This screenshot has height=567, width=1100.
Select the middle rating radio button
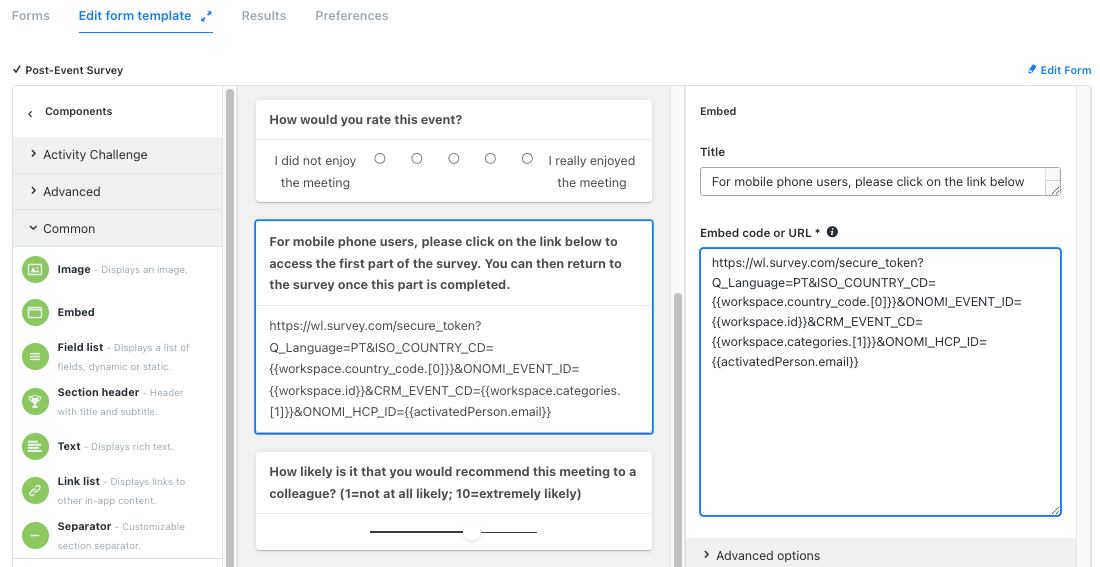tap(454, 159)
